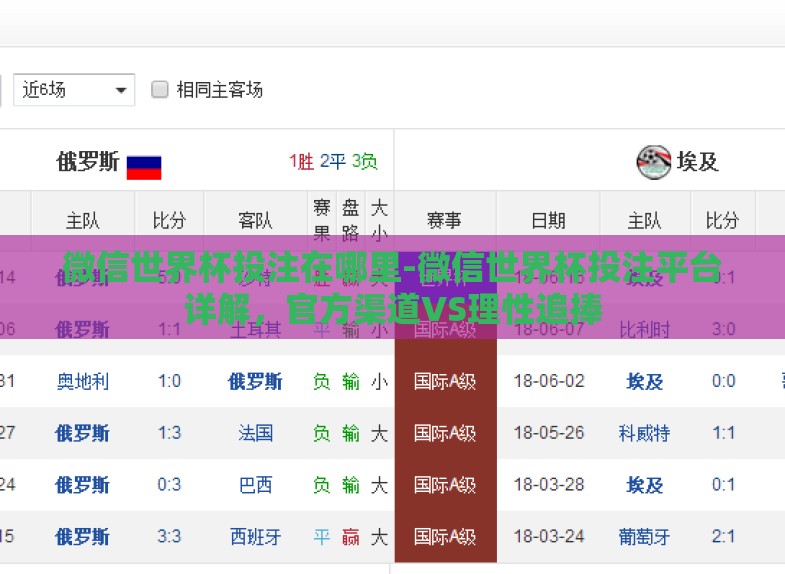Screen dimensions: 785x574
Task: Click the 0:0 score dated 18-06-02
Action: tap(723, 381)
